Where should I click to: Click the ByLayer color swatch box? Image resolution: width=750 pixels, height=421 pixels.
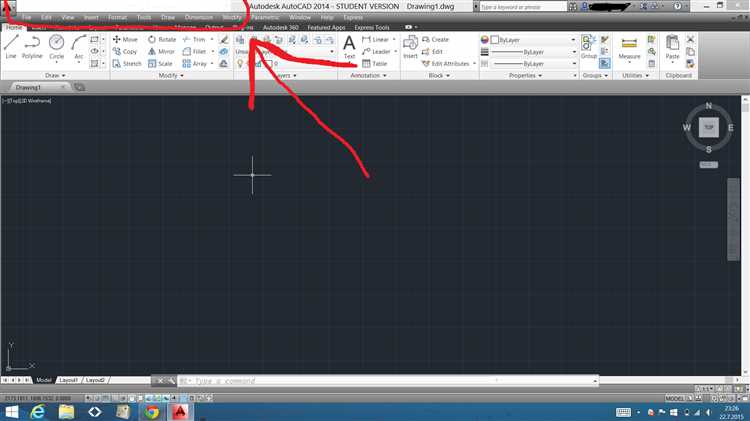point(495,40)
